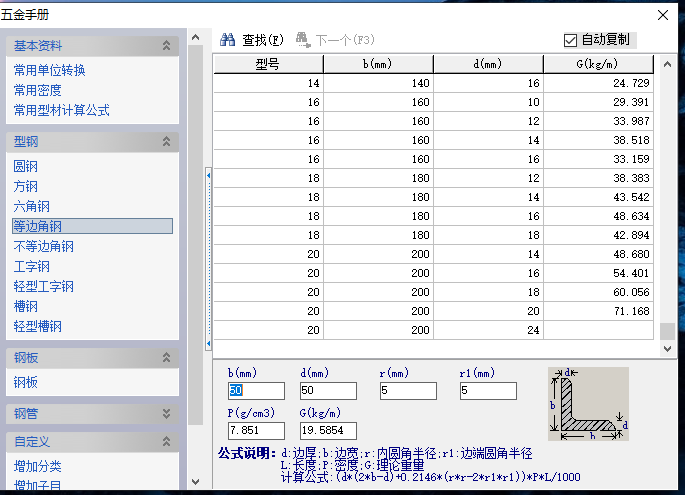Select 不等边角钢 in the sidebar

(x=44, y=246)
